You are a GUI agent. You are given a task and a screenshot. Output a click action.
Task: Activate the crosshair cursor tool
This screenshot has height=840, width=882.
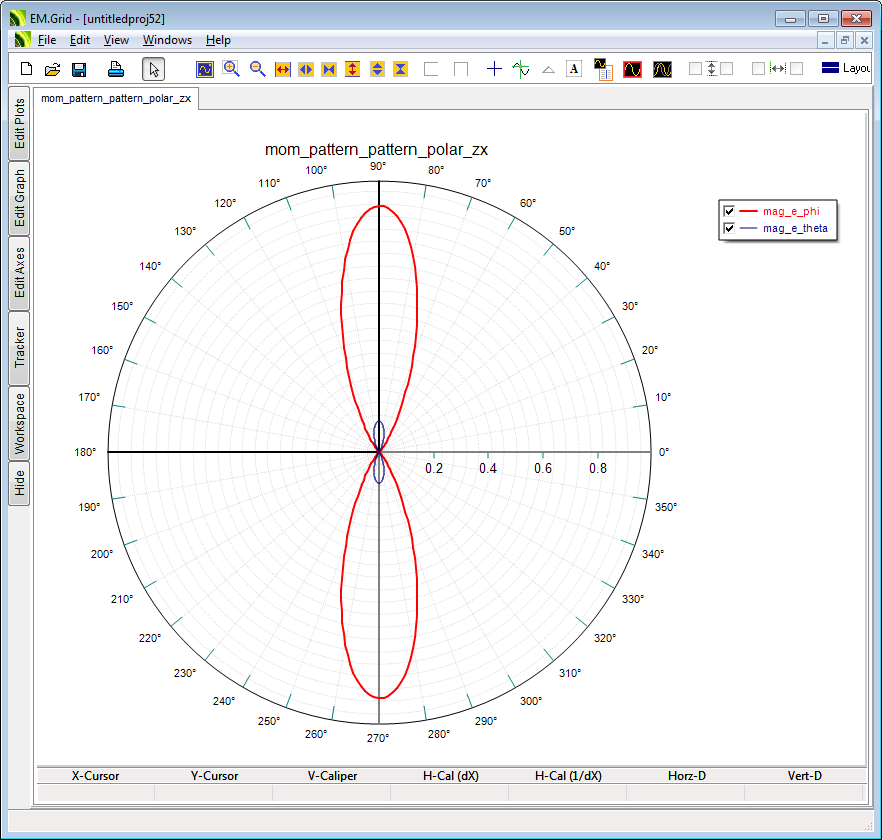494,69
